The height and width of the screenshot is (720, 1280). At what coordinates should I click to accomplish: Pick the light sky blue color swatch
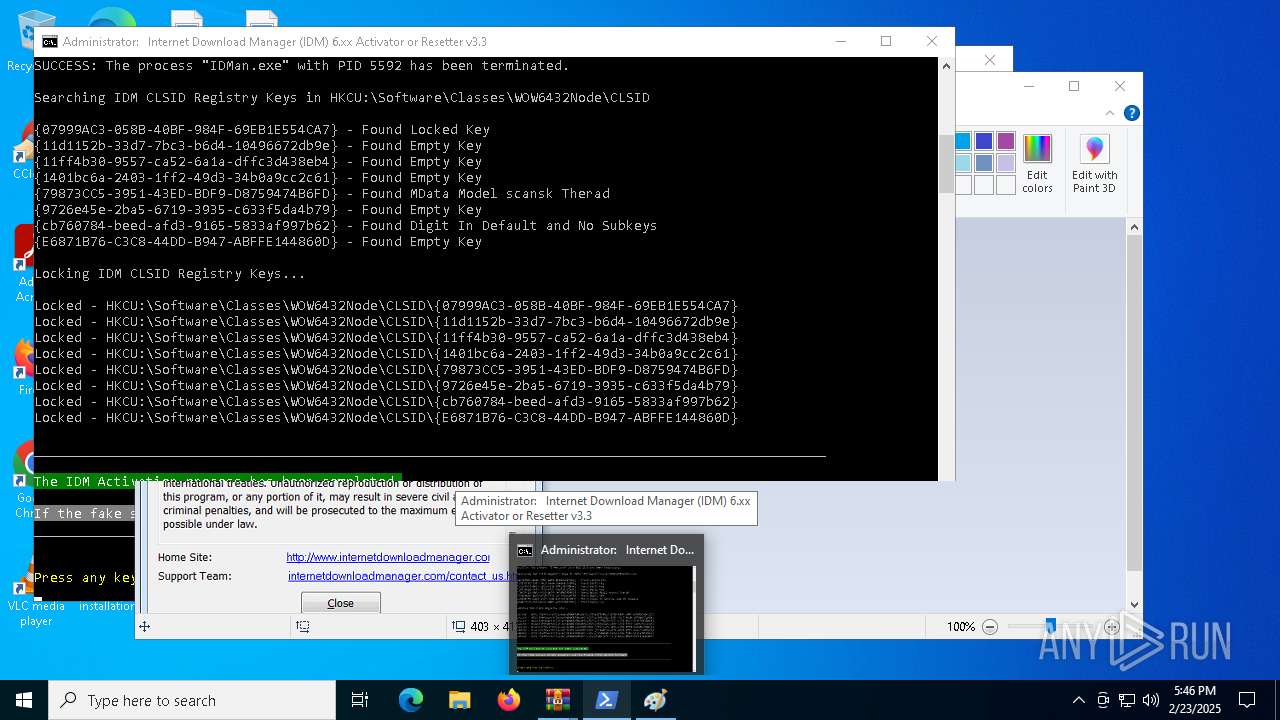click(963, 163)
